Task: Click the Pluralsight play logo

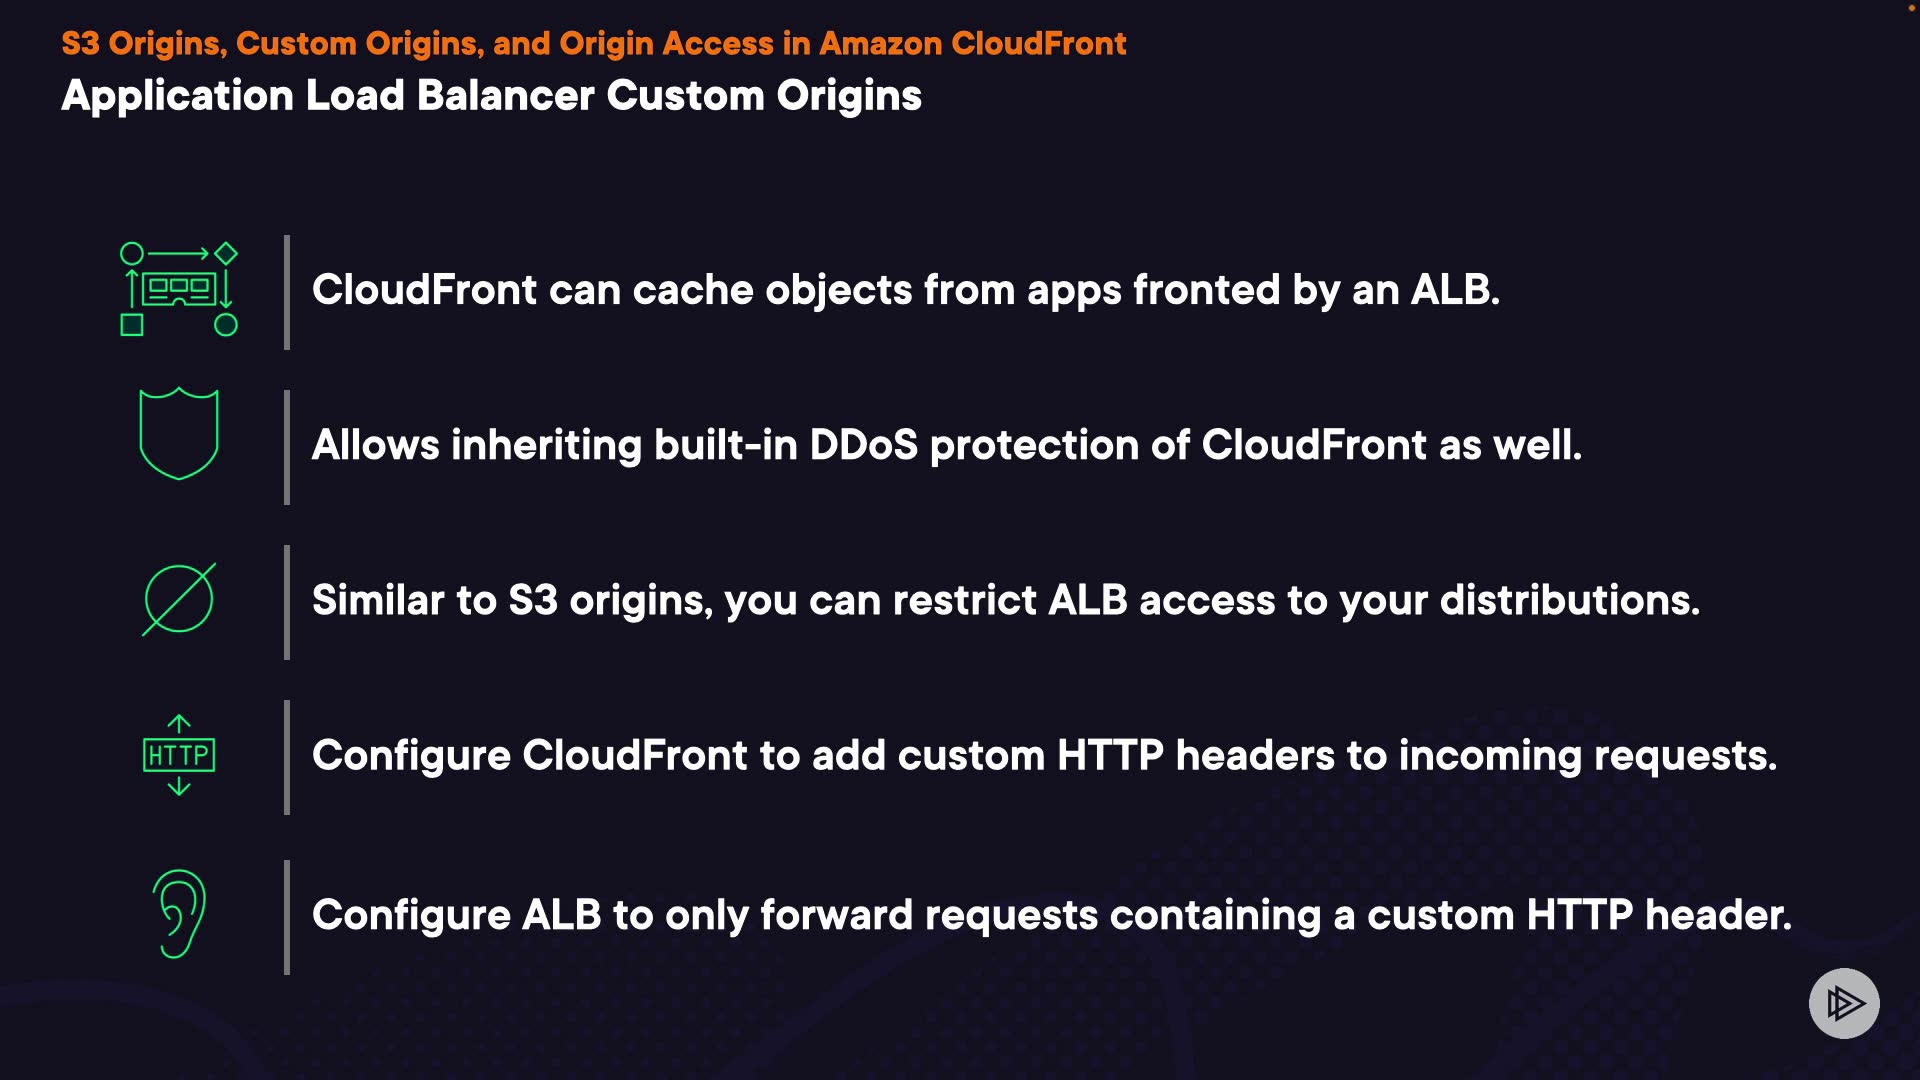Action: click(1844, 1003)
